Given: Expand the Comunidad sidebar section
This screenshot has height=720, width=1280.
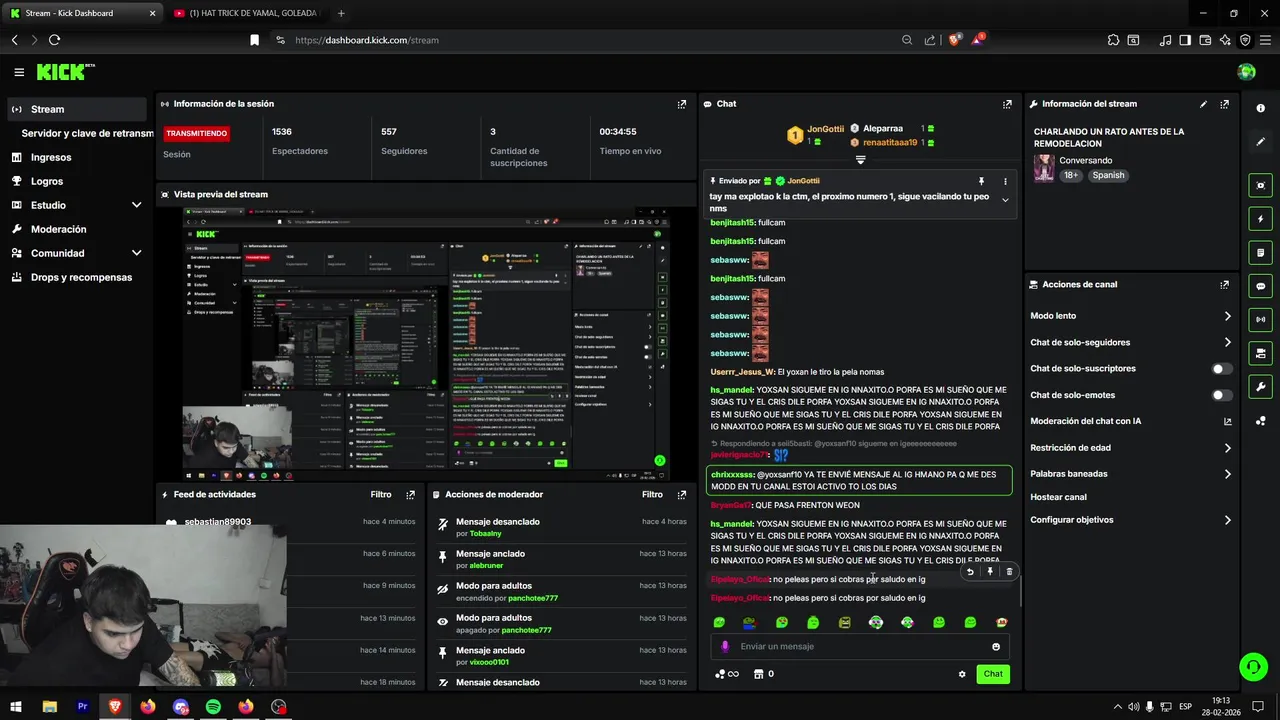Looking at the screenshot, I should click(x=136, y=253).
